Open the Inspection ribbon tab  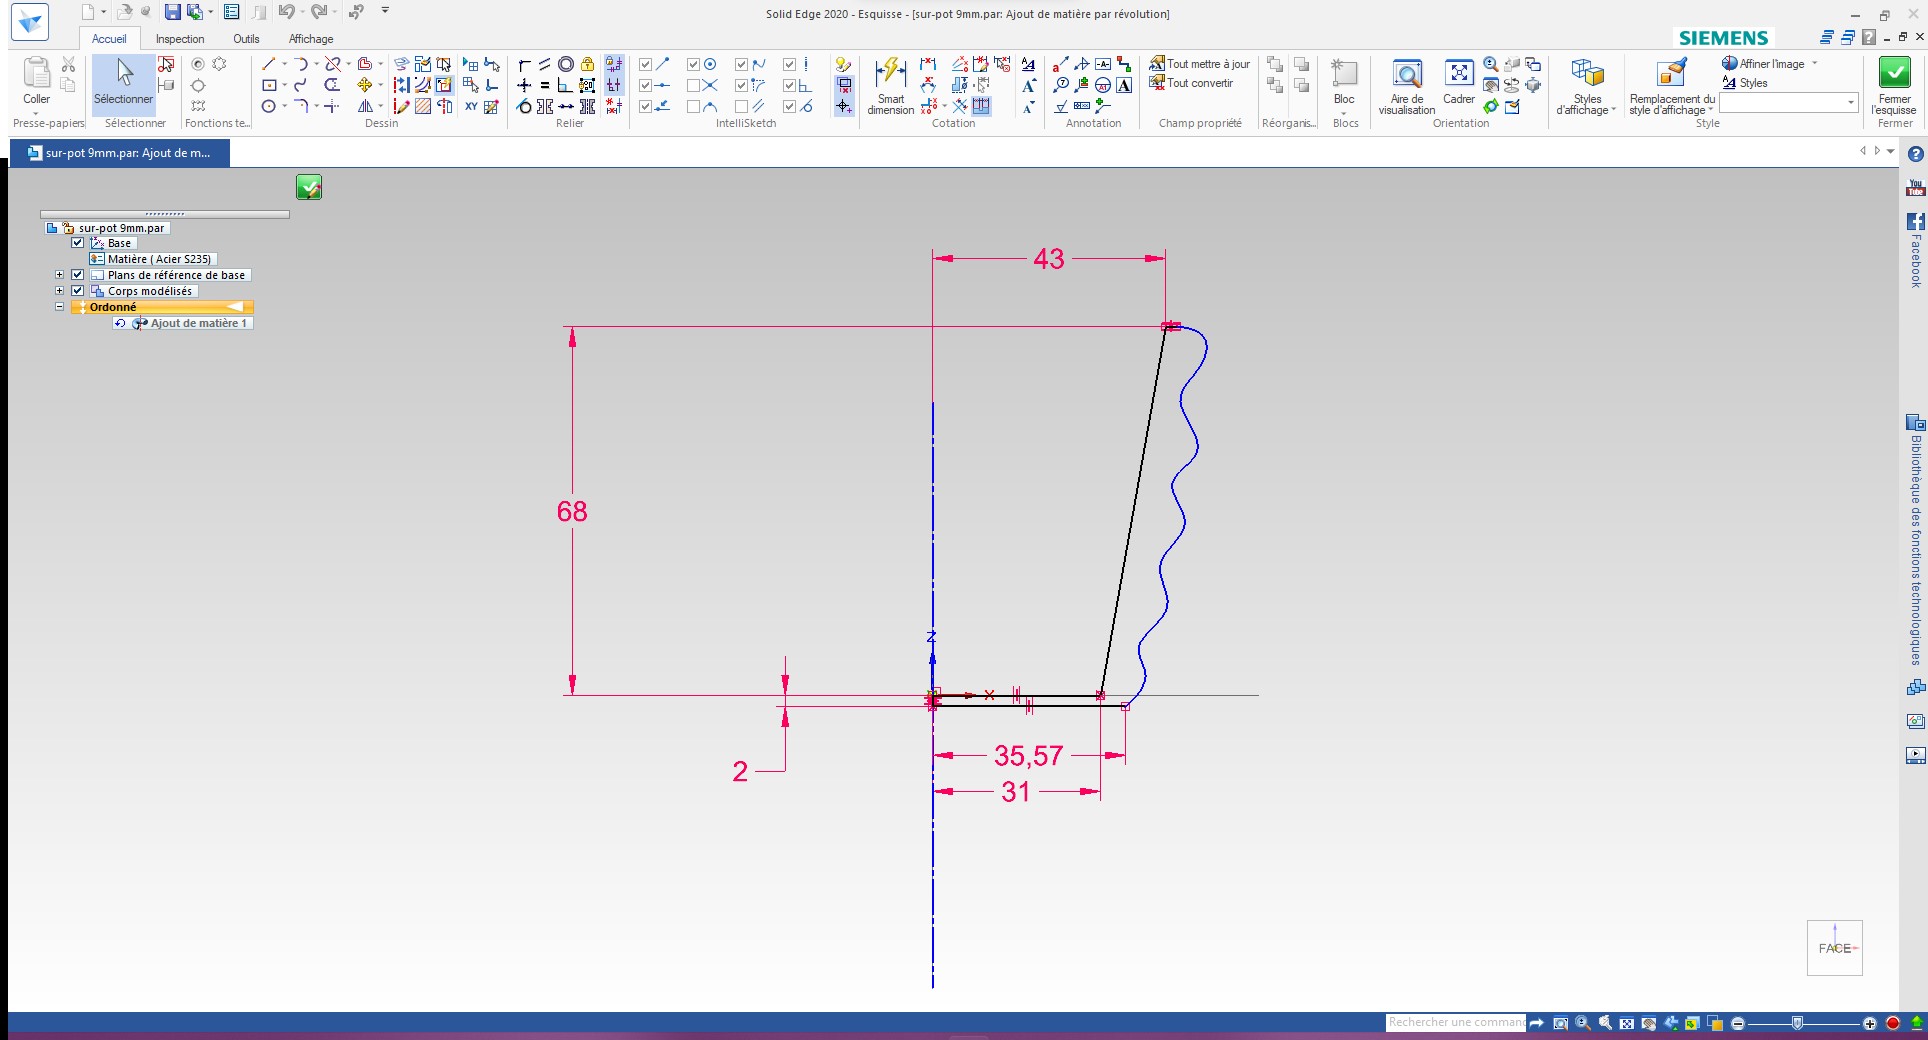click(180, 39)
